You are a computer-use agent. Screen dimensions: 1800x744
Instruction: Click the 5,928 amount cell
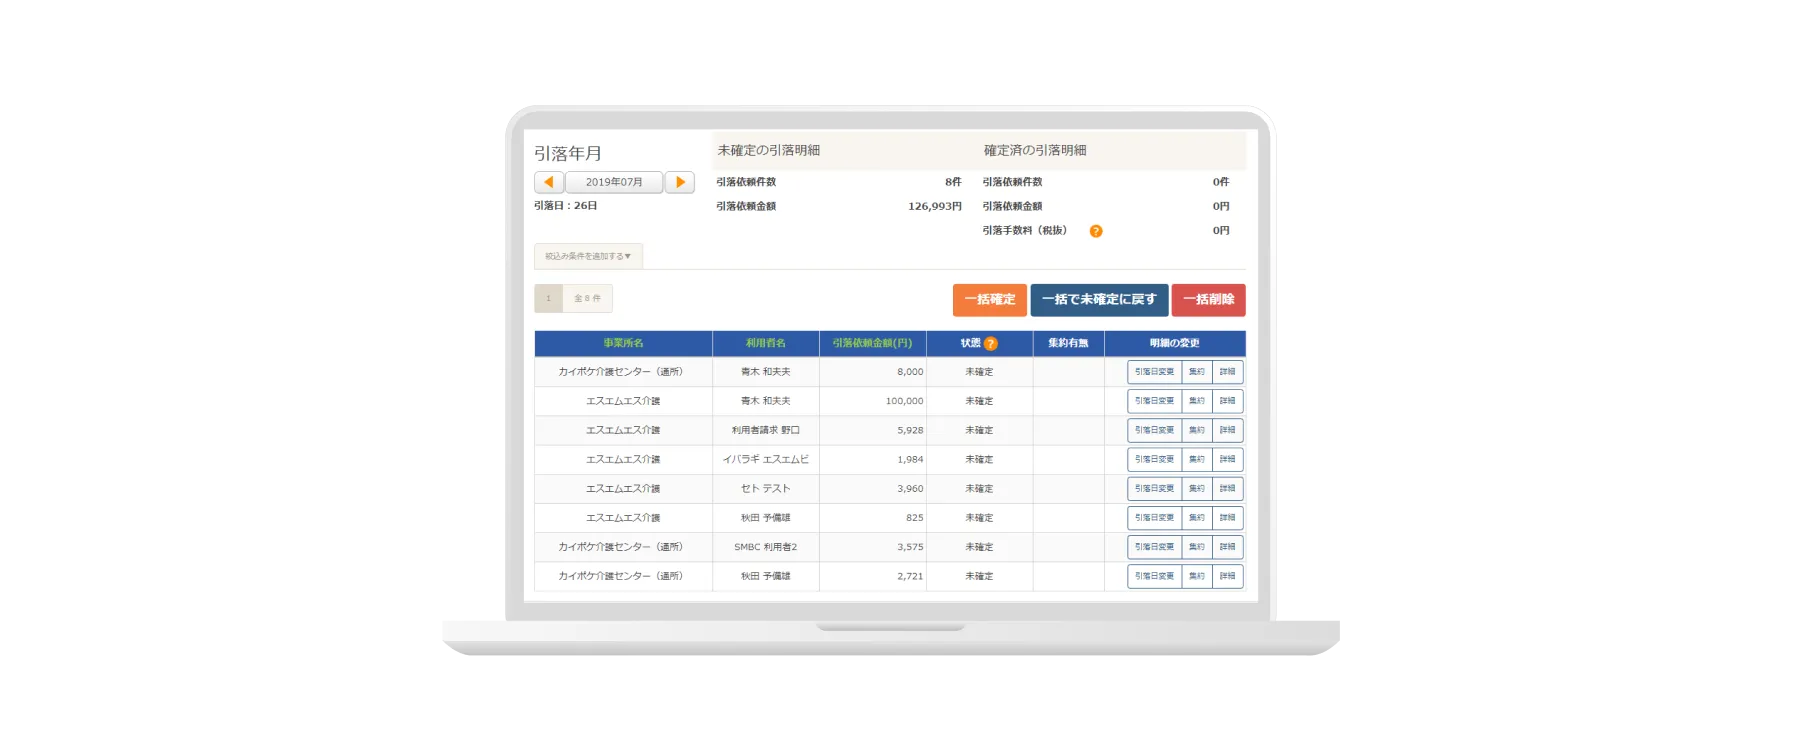pyautogui.click(x=872, y=430)
